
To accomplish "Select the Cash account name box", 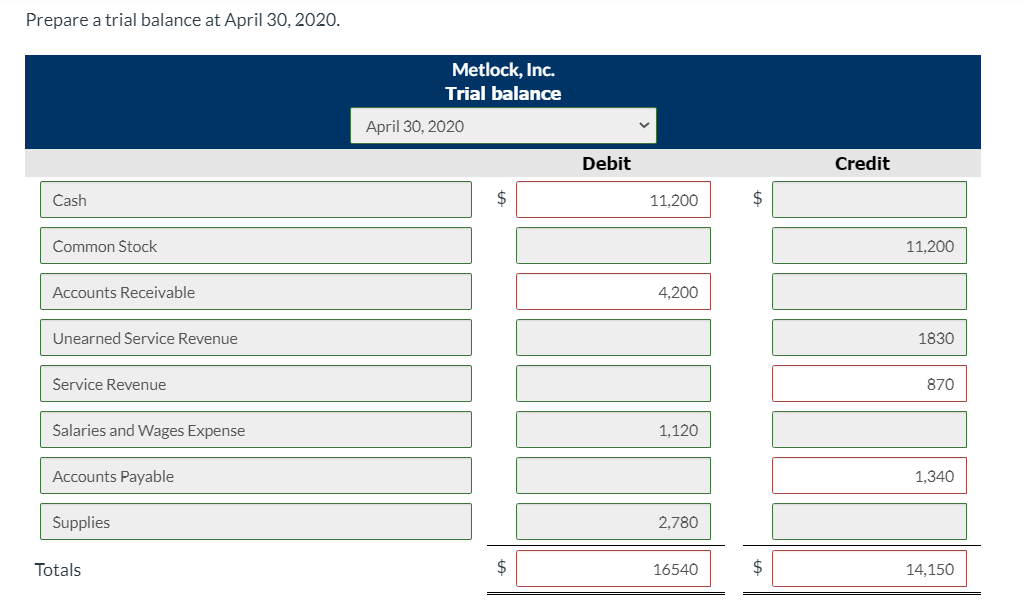I will (x=255, y=199).
